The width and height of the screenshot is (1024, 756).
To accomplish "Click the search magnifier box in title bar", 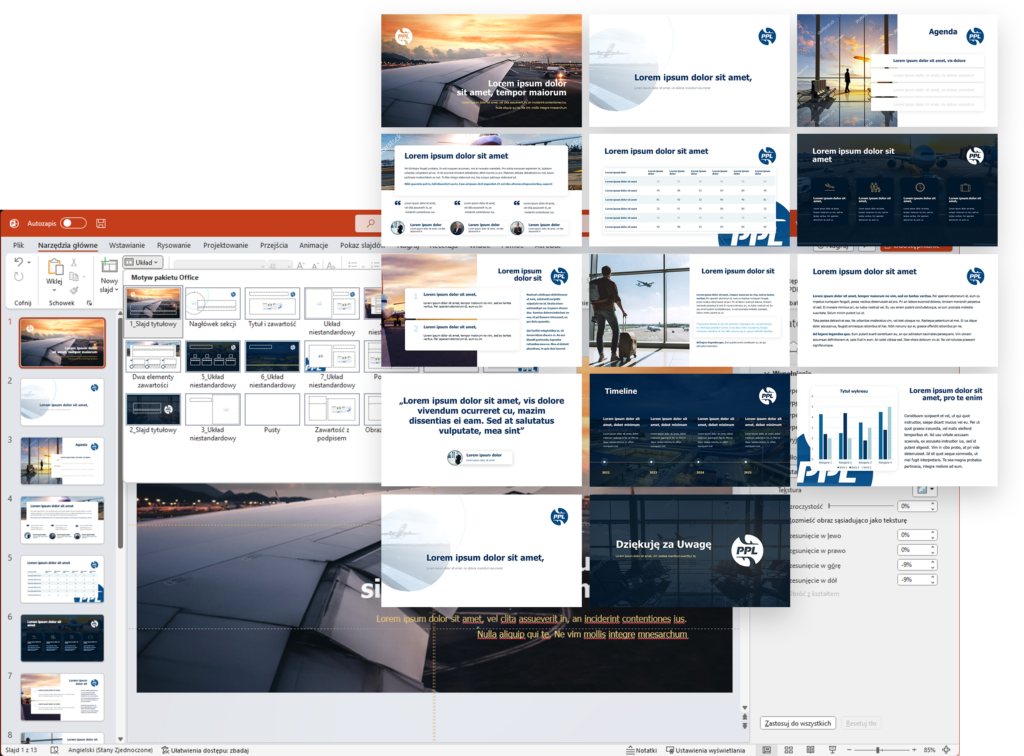I will pos(369,223).
